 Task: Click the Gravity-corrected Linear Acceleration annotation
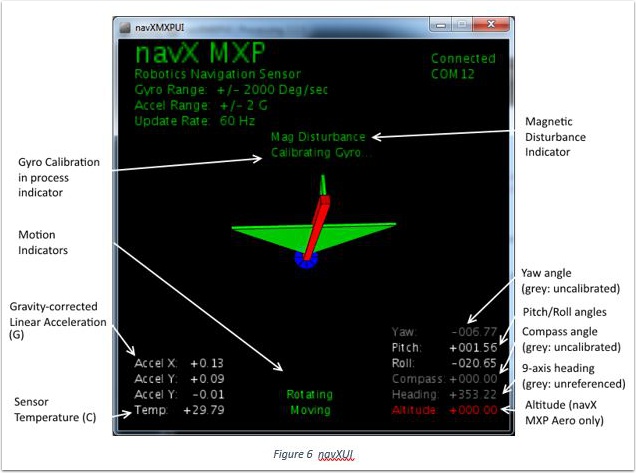(58, 320)
